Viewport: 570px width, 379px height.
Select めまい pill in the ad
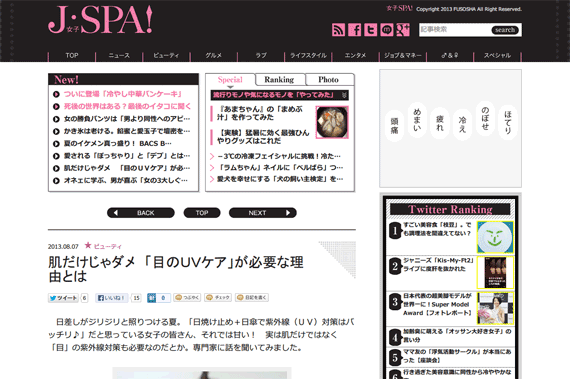(x=417, y=120)
